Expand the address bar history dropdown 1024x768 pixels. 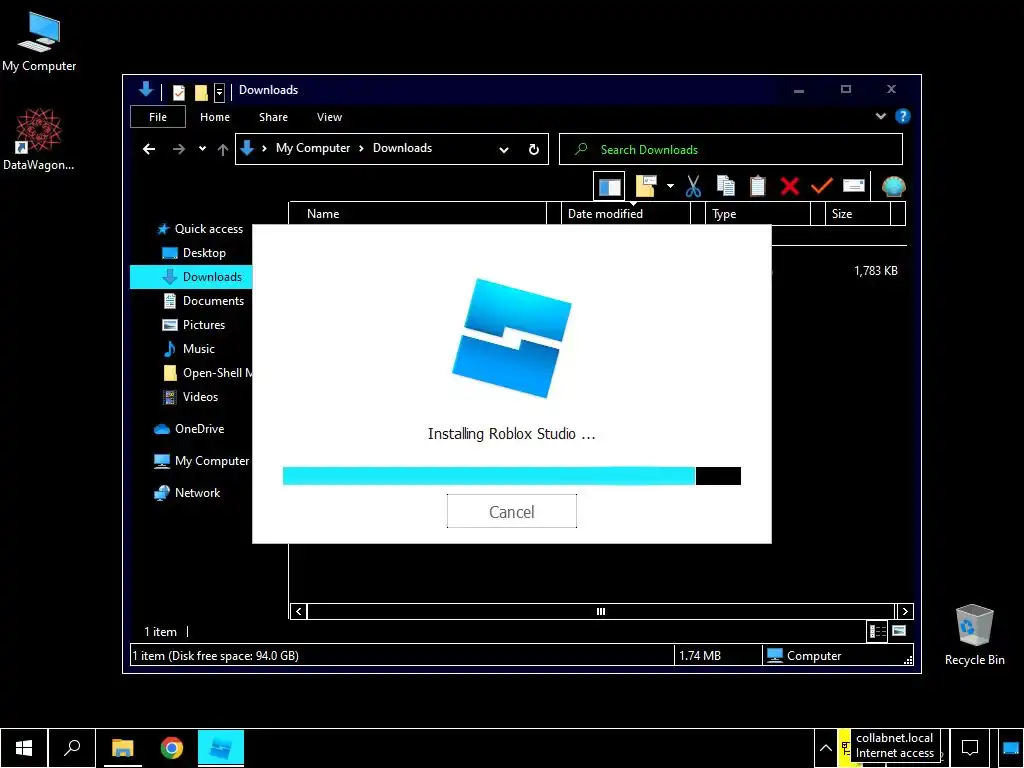(x=504, y=150)
